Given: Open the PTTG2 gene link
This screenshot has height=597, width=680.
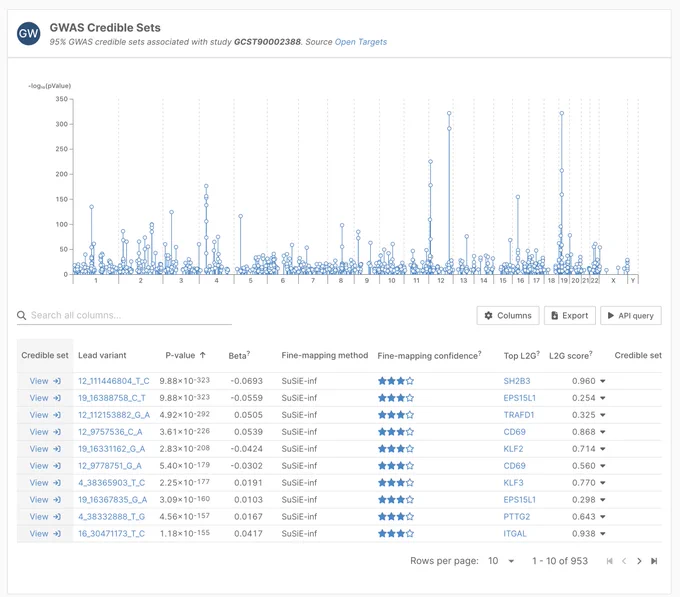Looking at the screenshot, I should click(x=517, y=516).
